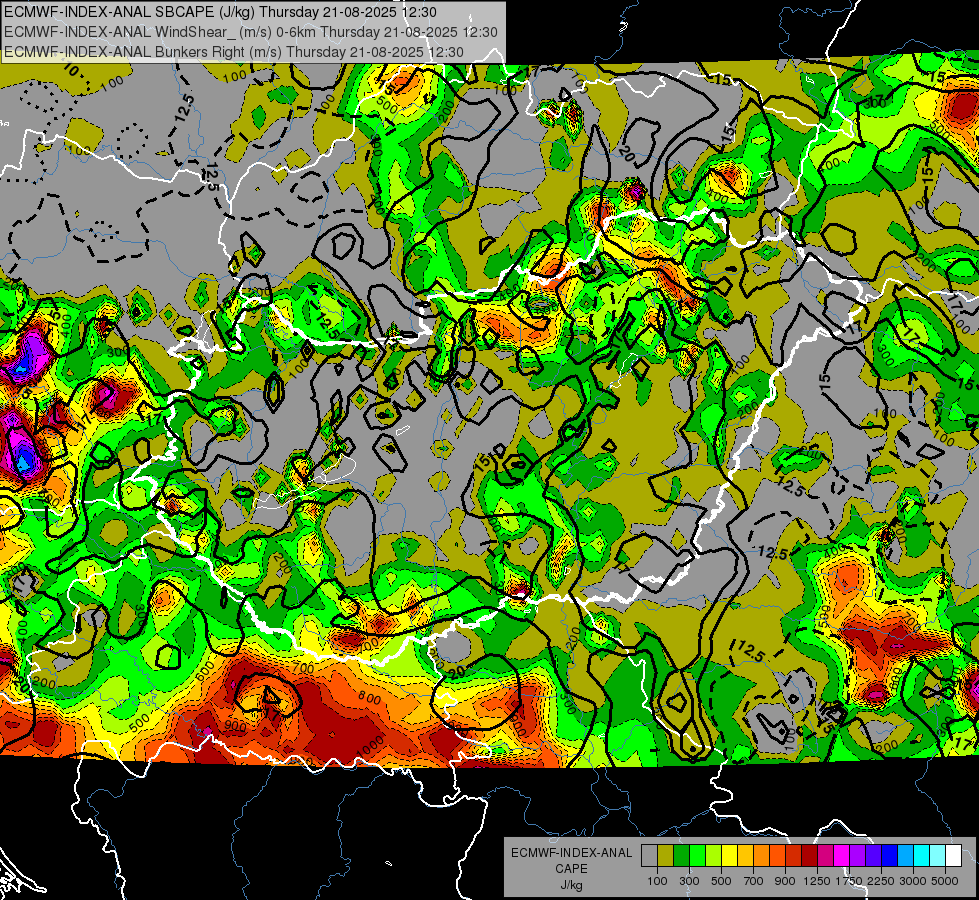Screen dimensions: 979x900
Task: Click the 300 tick label below legend bar
Action: tap(689, 881)
